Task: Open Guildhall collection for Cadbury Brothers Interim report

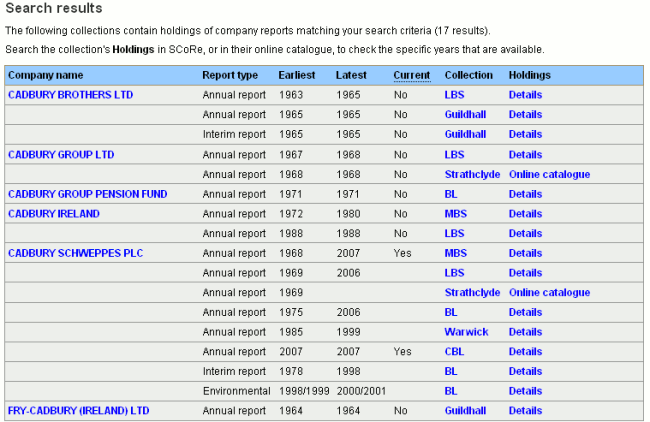Action: [465, 134]
